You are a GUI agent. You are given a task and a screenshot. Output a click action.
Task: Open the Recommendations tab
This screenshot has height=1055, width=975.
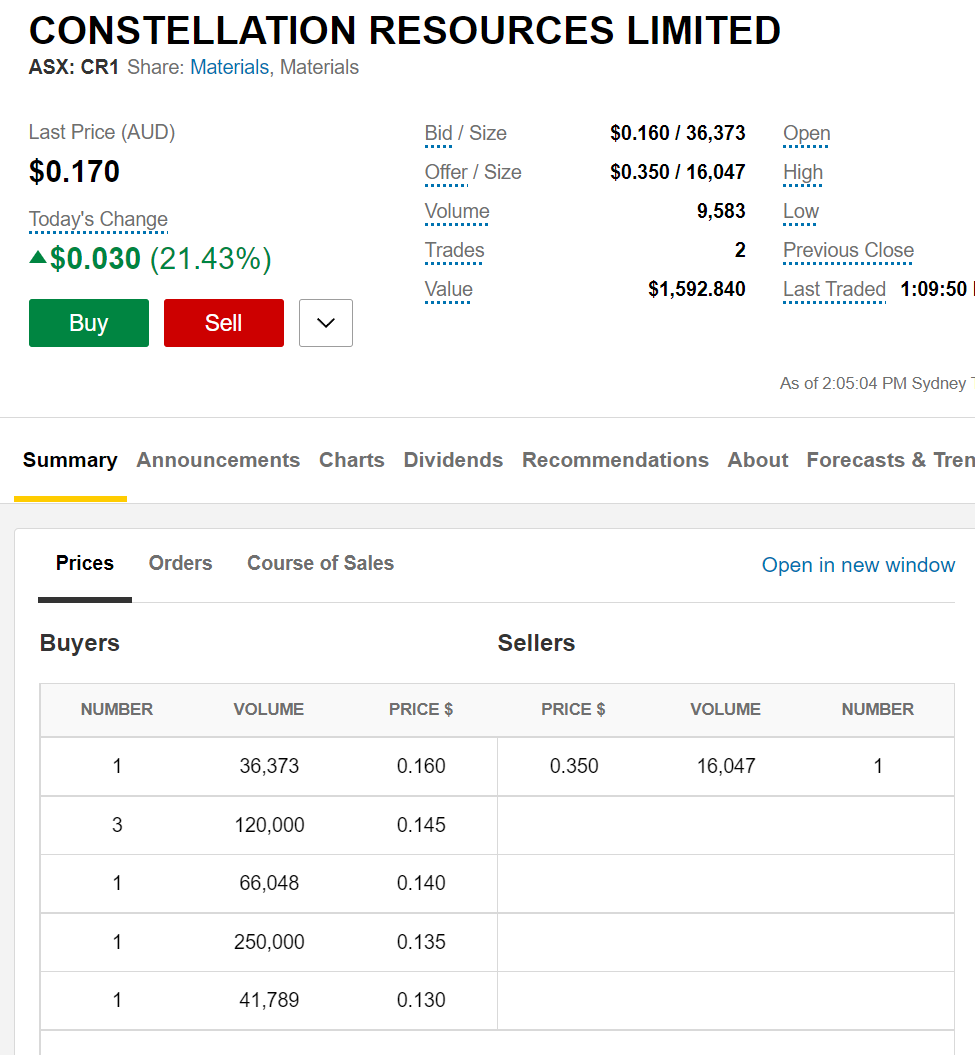615,460
